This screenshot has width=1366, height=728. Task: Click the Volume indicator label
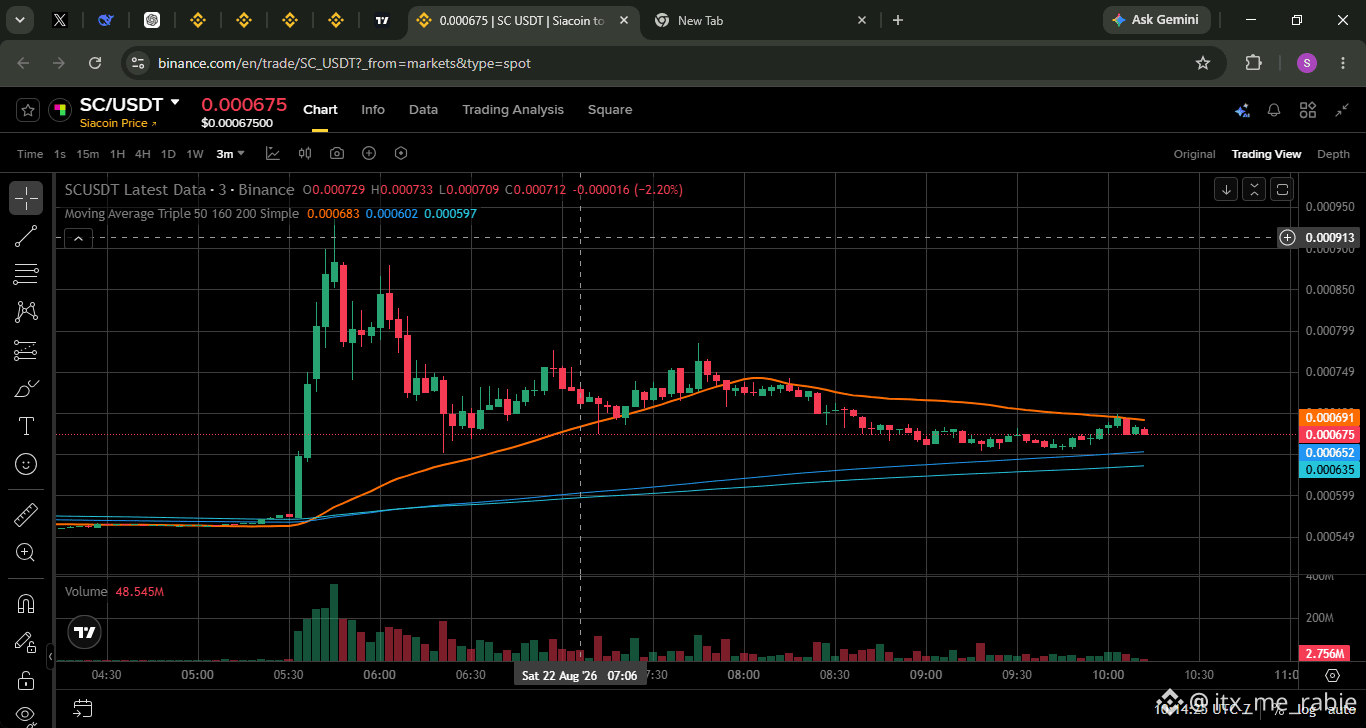coord(86,592)
